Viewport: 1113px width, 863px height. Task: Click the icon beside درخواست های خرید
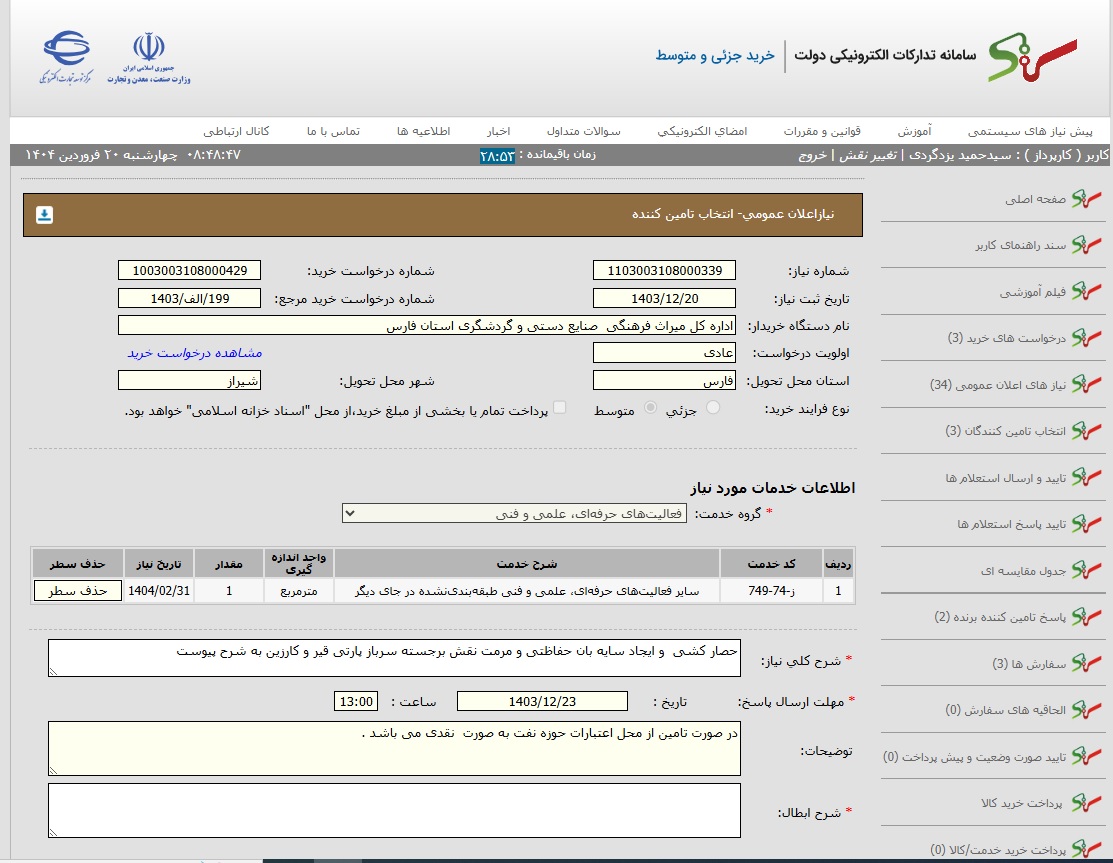coord(1086,338)
